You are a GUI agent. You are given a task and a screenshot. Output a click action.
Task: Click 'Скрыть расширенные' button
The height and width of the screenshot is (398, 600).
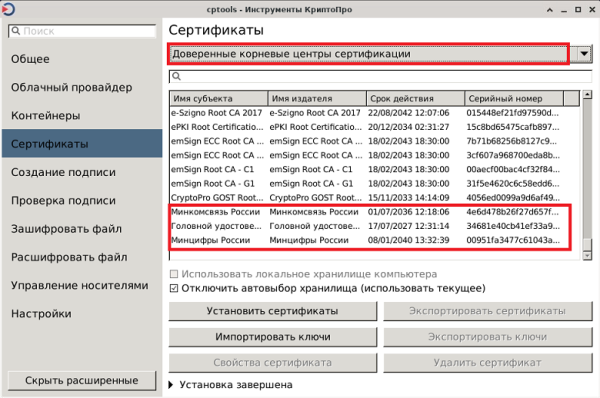82,380
